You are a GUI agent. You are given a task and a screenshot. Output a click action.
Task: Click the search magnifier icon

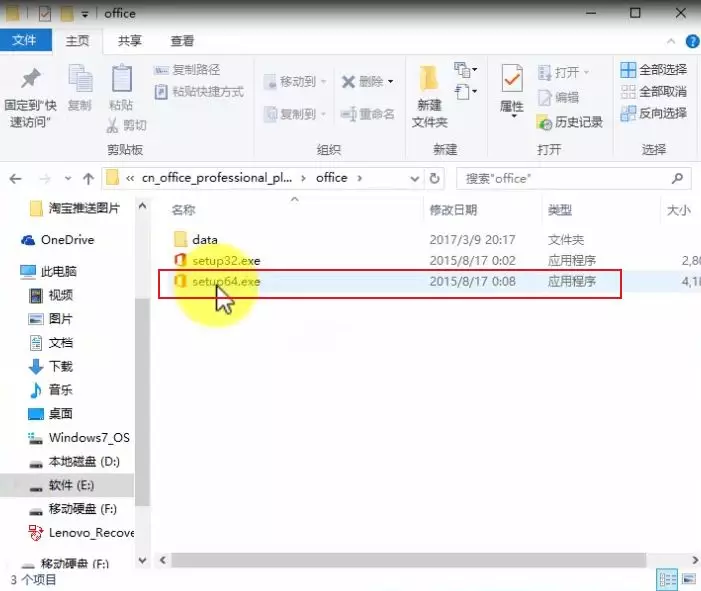click(x=677, y=178)
